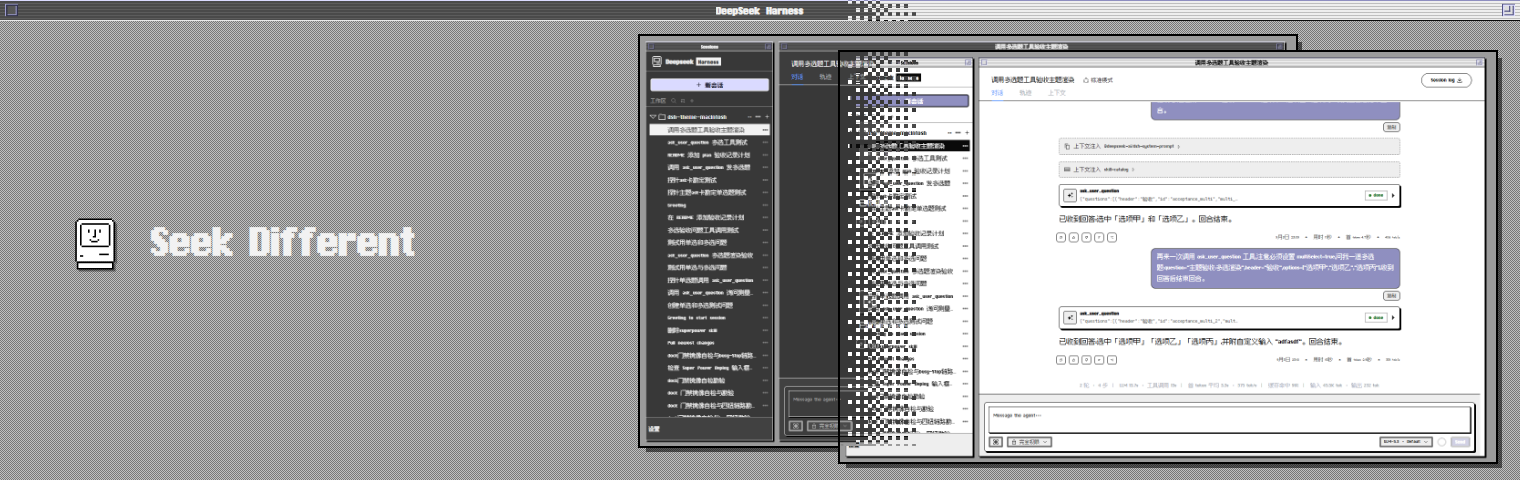Click leftmost action icon under 「选项甲」和「选项乙」 reply
Screen dimensions: 1520x480
(x=1062, y=237)
